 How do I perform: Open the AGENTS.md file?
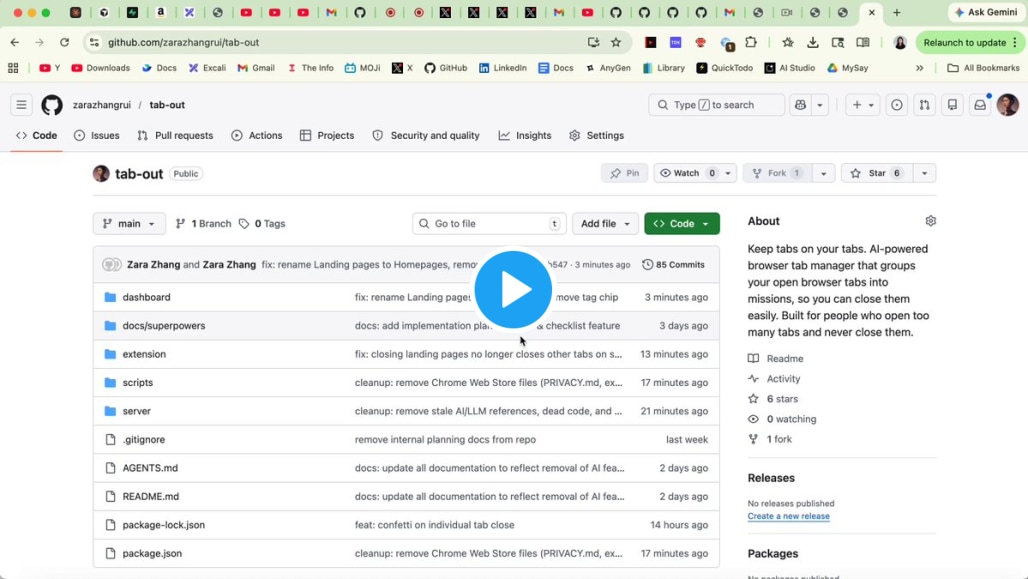150,468
